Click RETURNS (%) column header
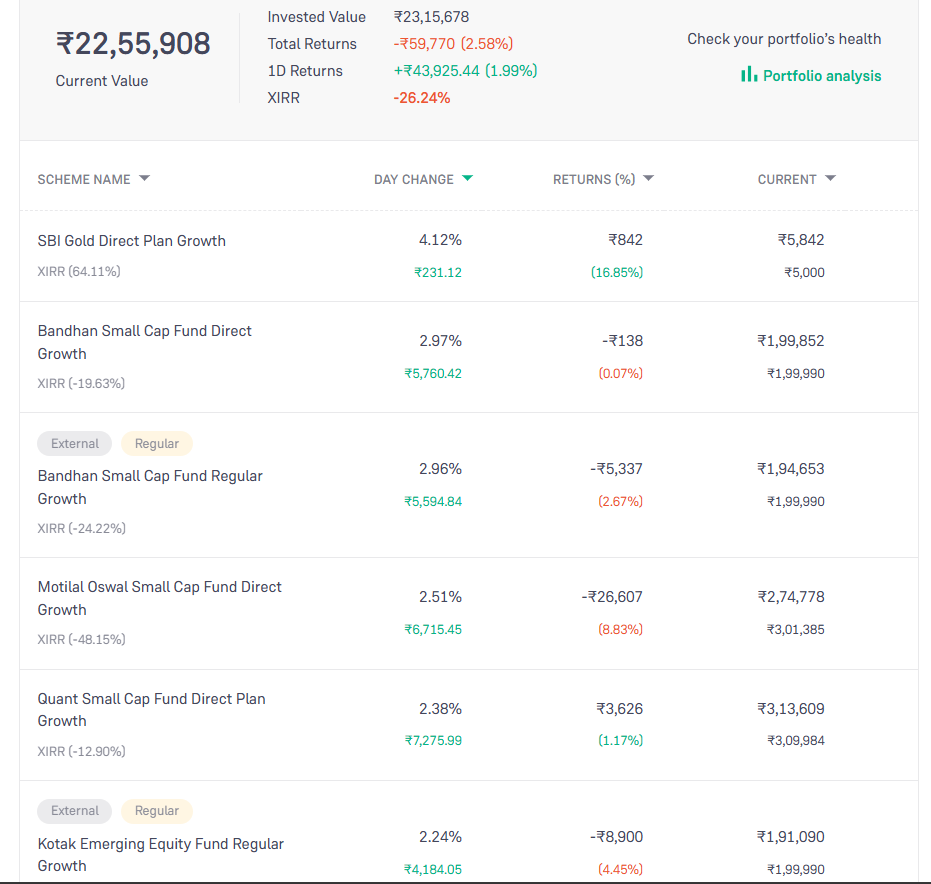931x884 pixels. (x=594, y=179)
